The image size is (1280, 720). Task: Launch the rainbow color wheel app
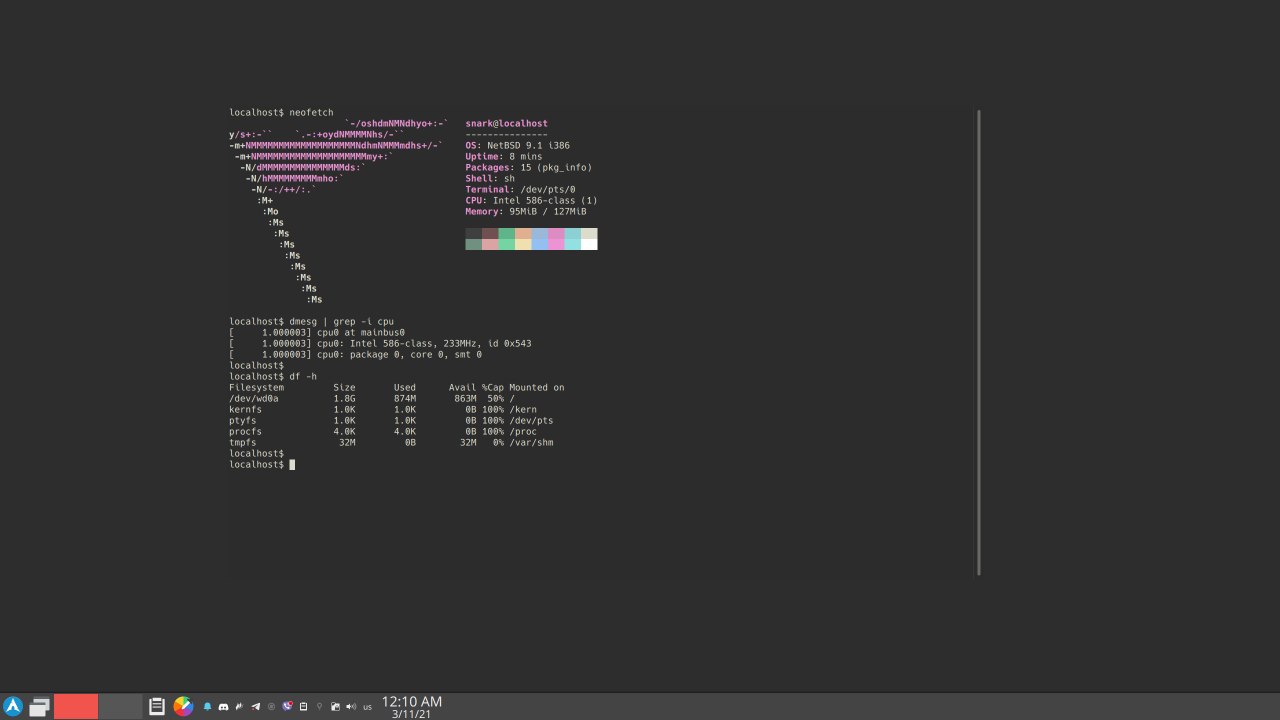[x=183, y=706]
